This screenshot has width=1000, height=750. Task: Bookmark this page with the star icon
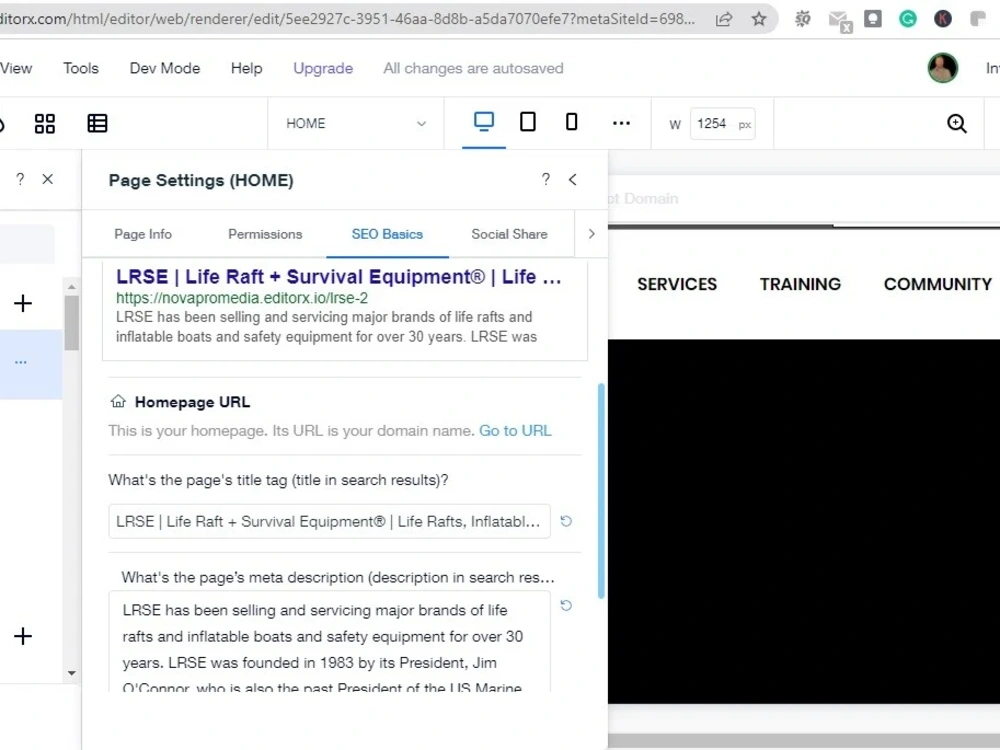click(x=758, y=19)
